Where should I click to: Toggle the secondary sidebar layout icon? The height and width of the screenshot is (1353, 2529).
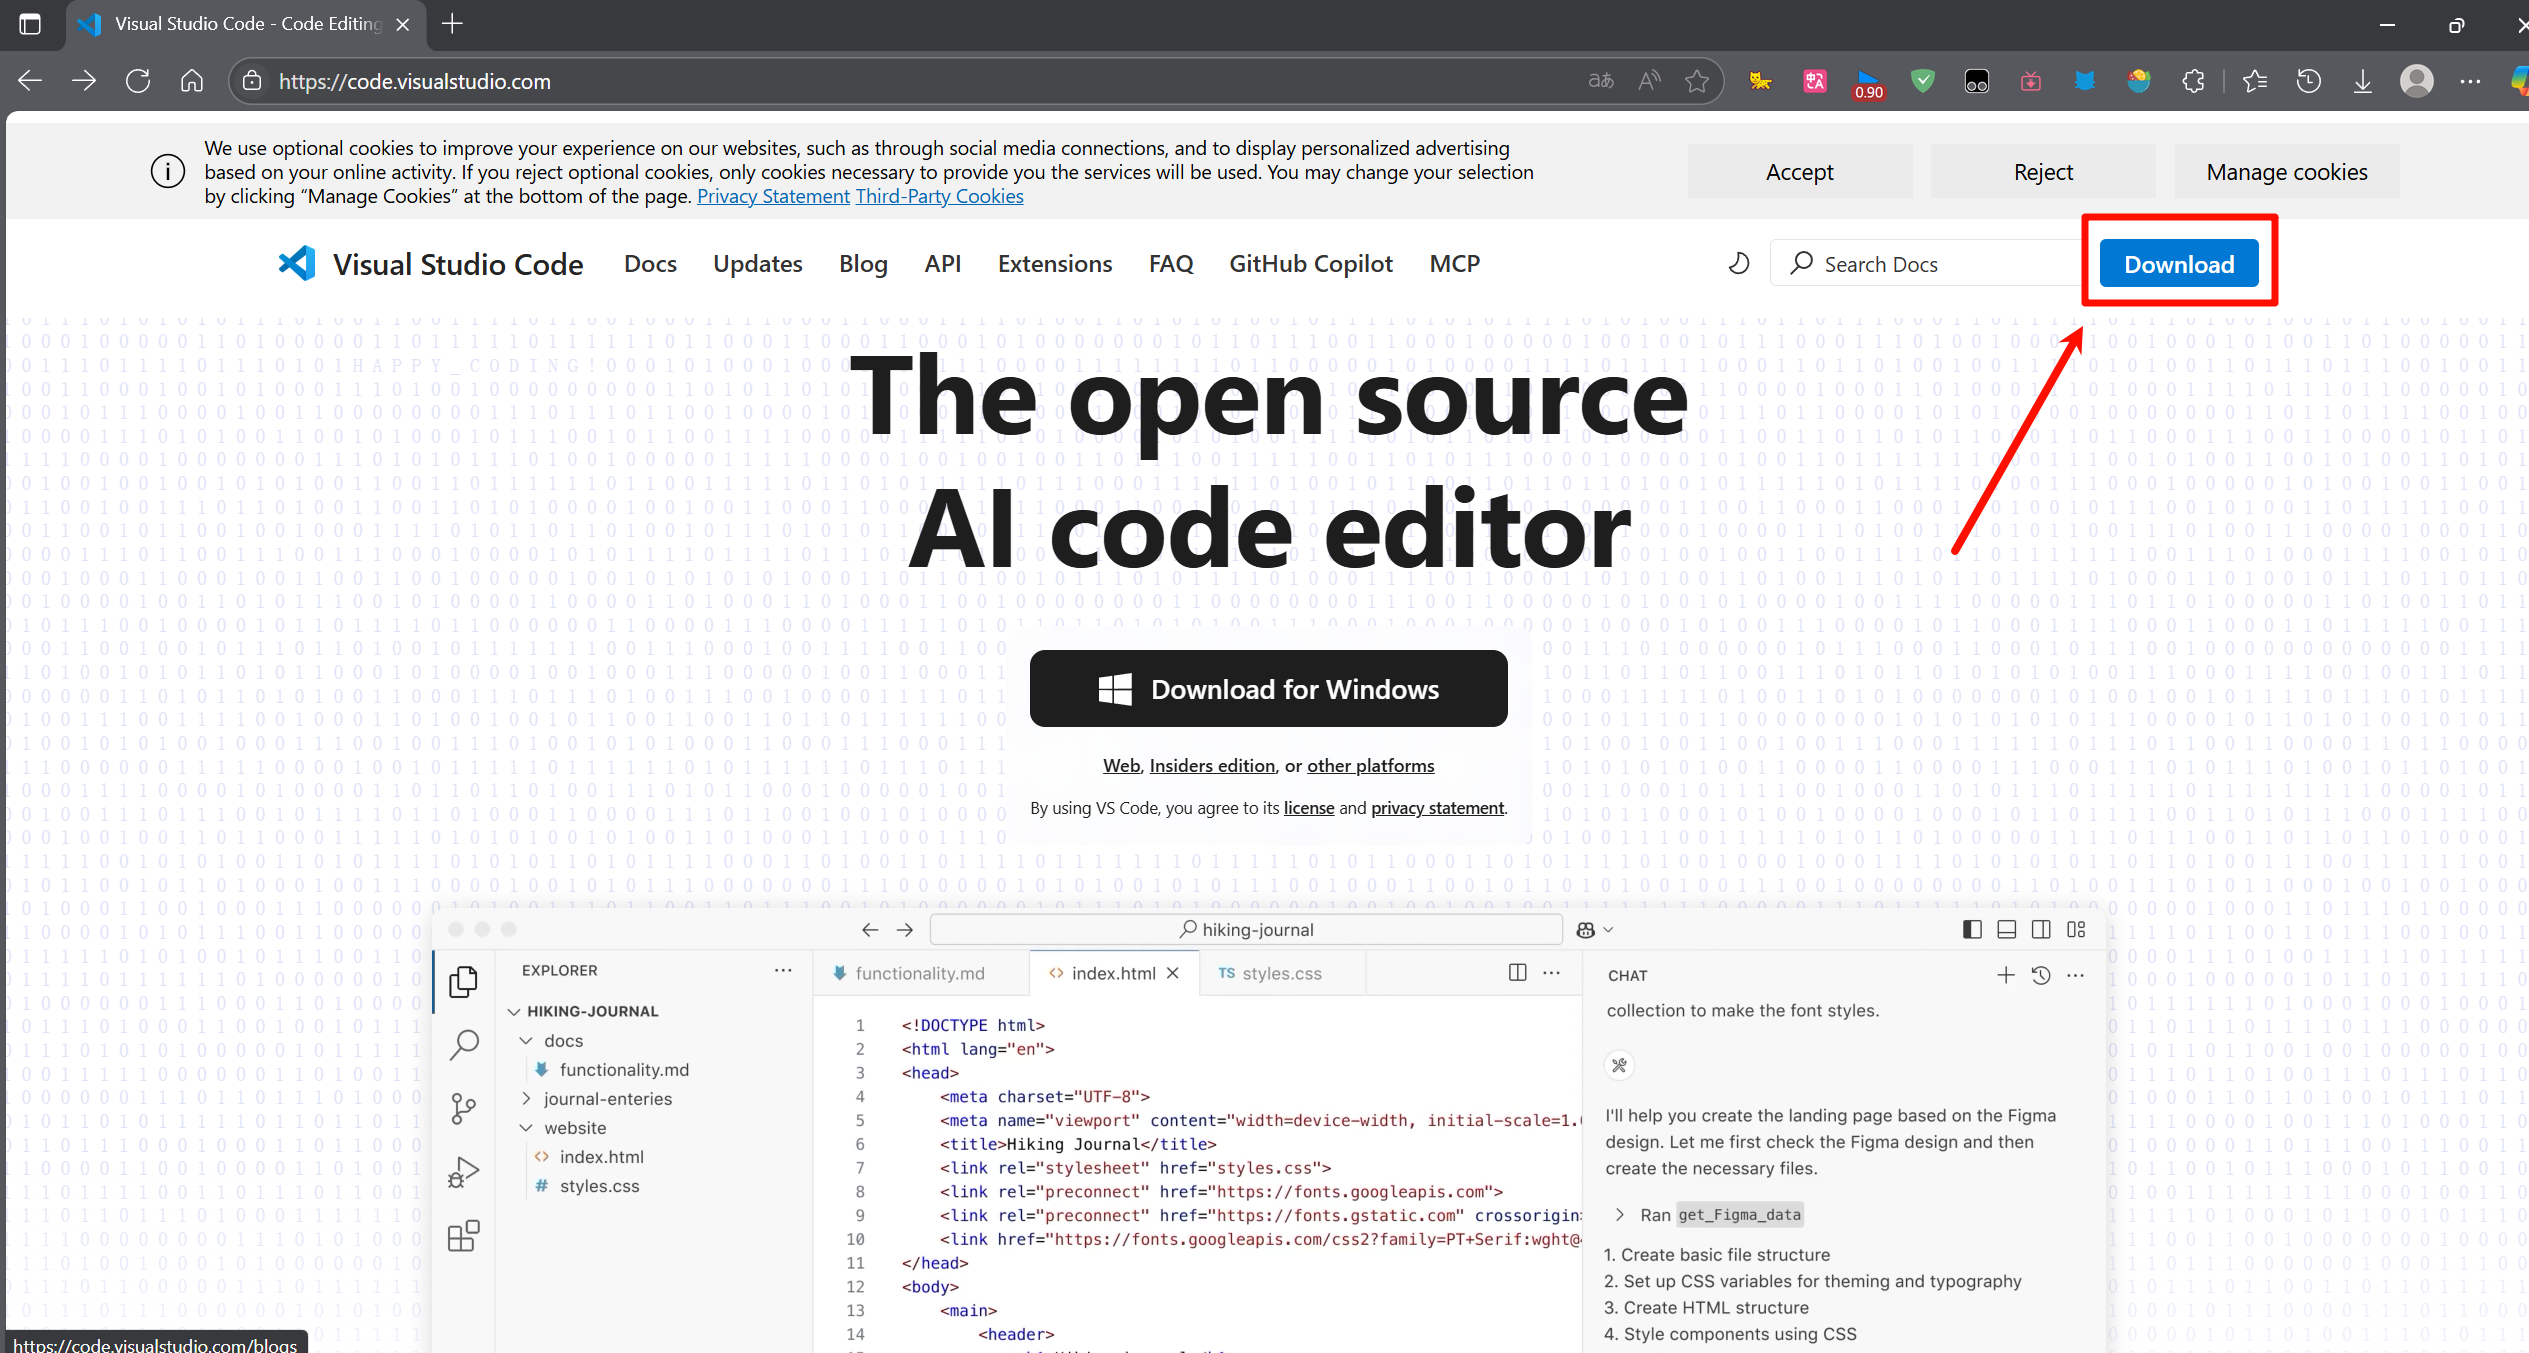2041,930
